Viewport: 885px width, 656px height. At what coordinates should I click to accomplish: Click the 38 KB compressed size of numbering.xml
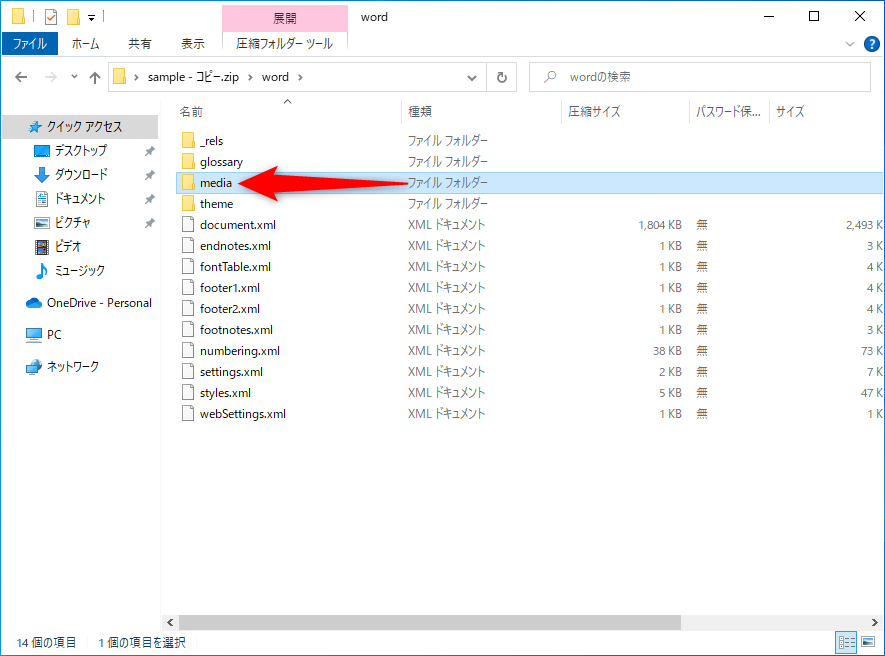click(667, 351)
